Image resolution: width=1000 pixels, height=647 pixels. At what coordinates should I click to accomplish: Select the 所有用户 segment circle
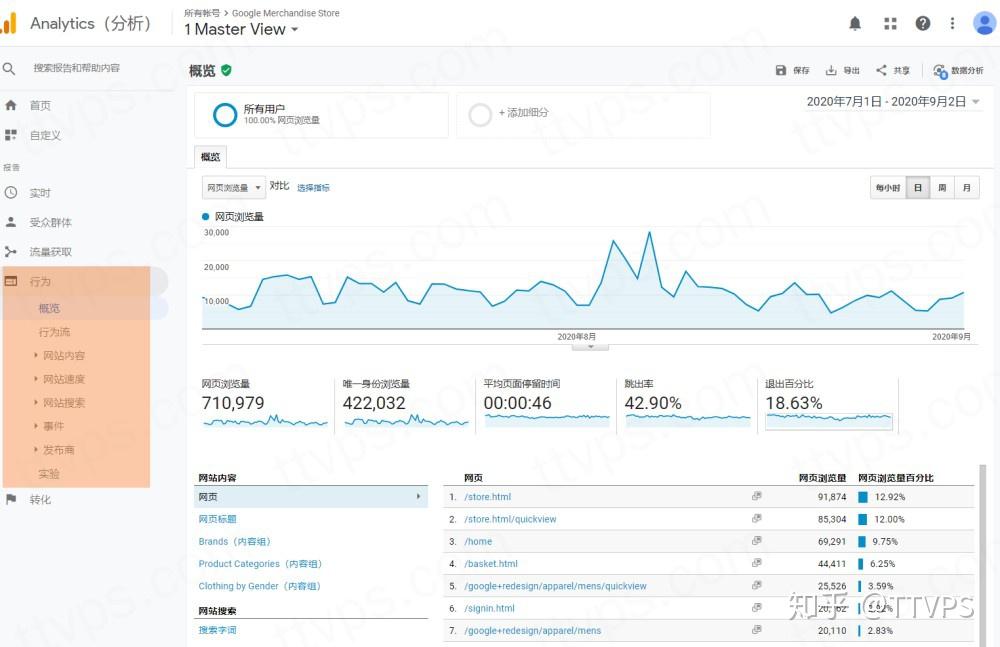click(225, 114)
